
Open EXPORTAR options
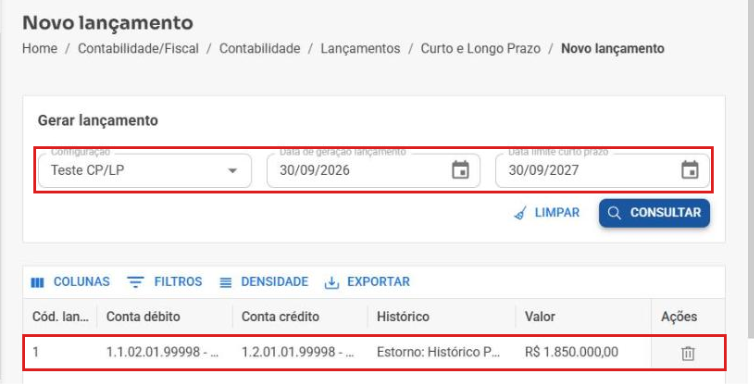point(367,282)
